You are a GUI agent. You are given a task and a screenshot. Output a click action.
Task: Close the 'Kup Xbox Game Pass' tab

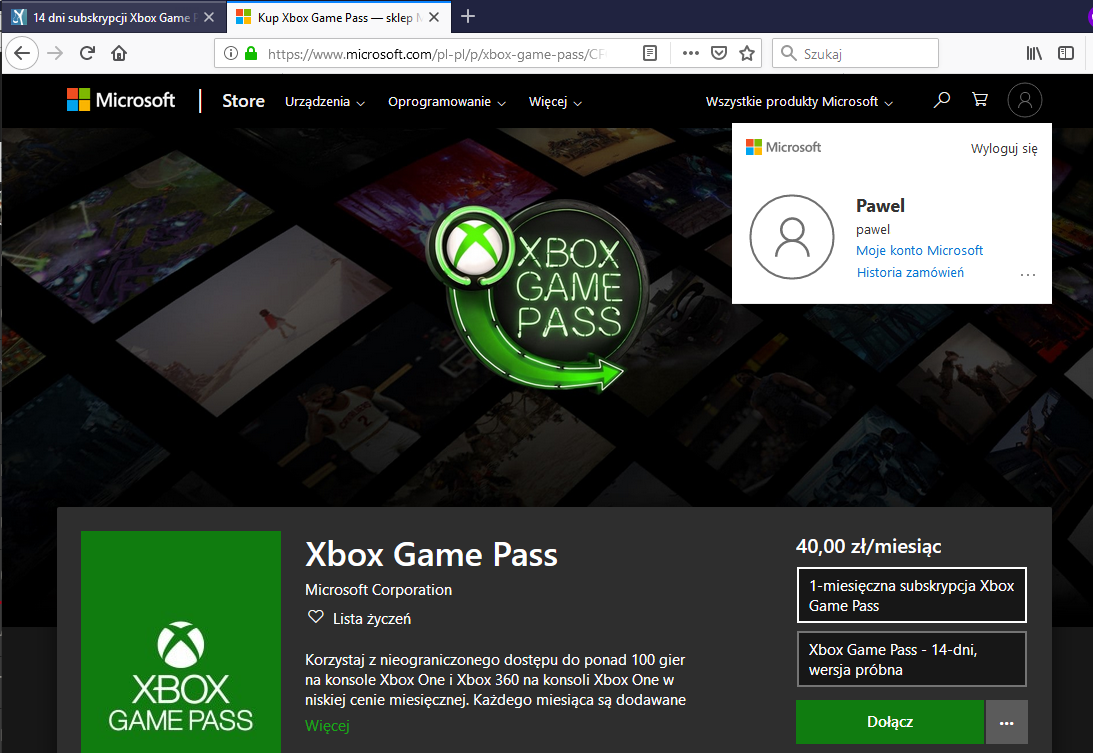click(x=434, y=17)
